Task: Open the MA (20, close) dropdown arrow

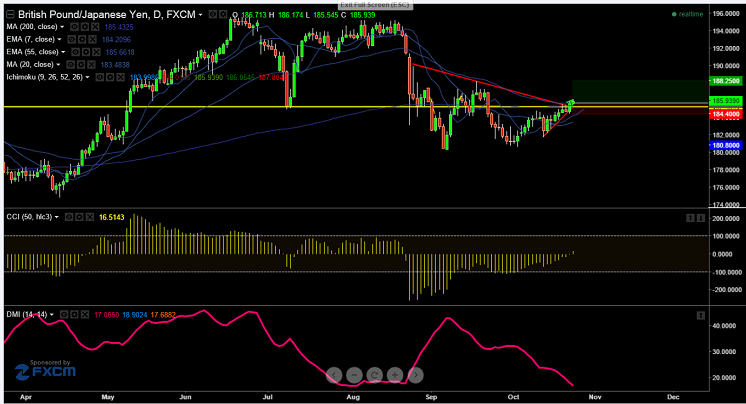Action: (x=58, y=64)
